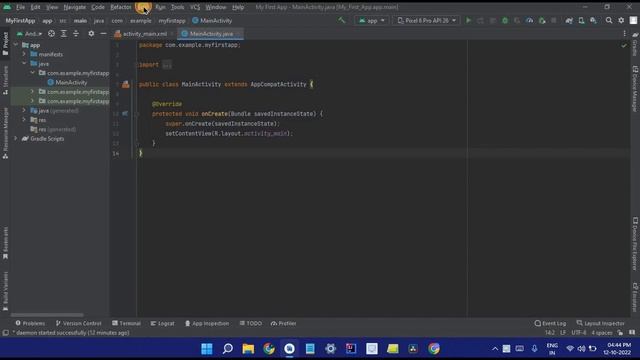Image resolution: width=640 pixels, height=360 pixels.
Task: Expand the Gradle Scripts node
Action: click(16, 139)
